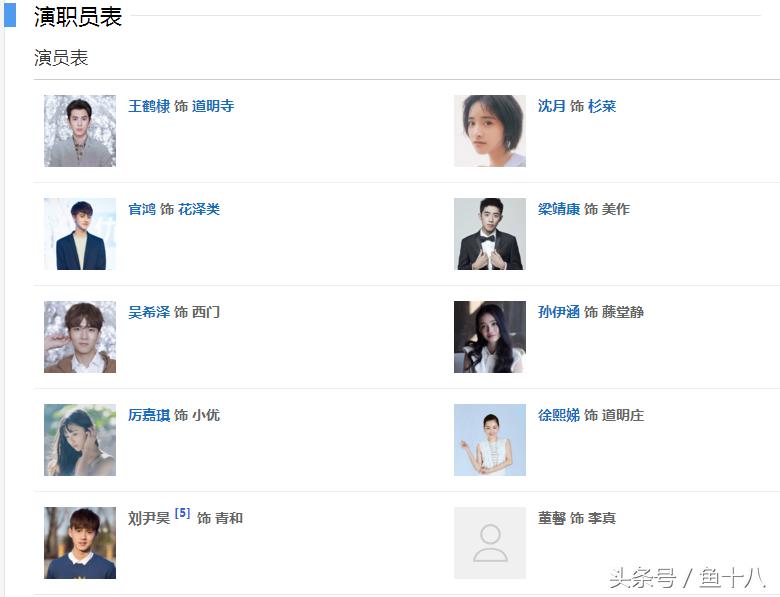The width and height of the screenshot is (780, 597).
Task: Open the portrait beside 梁靖康
Action: tap(489, 234)
